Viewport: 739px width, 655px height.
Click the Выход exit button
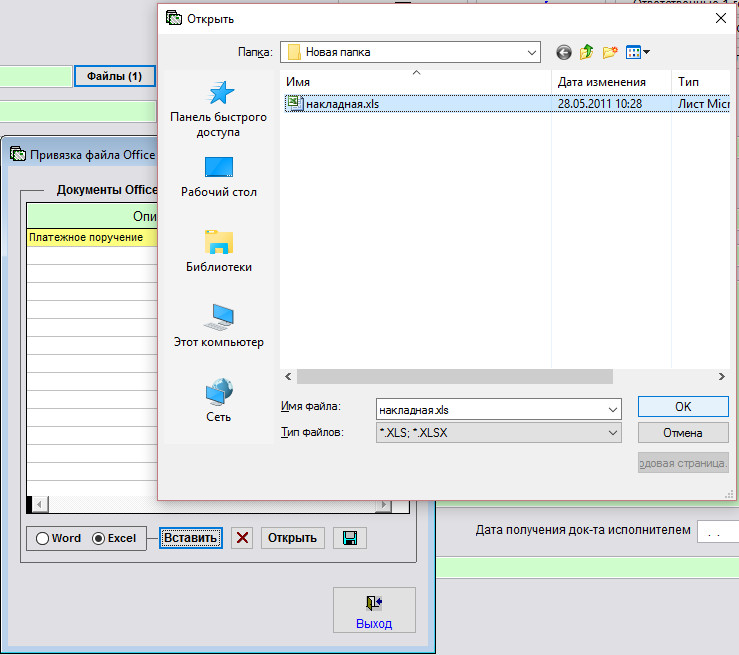click(x=374, y=610)
